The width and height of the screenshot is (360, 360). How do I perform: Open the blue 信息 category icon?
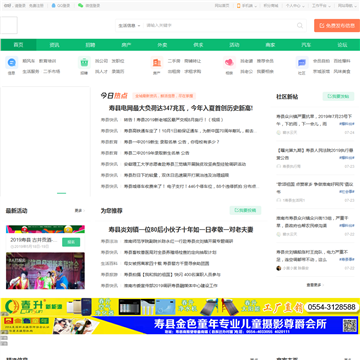(12, 62)
